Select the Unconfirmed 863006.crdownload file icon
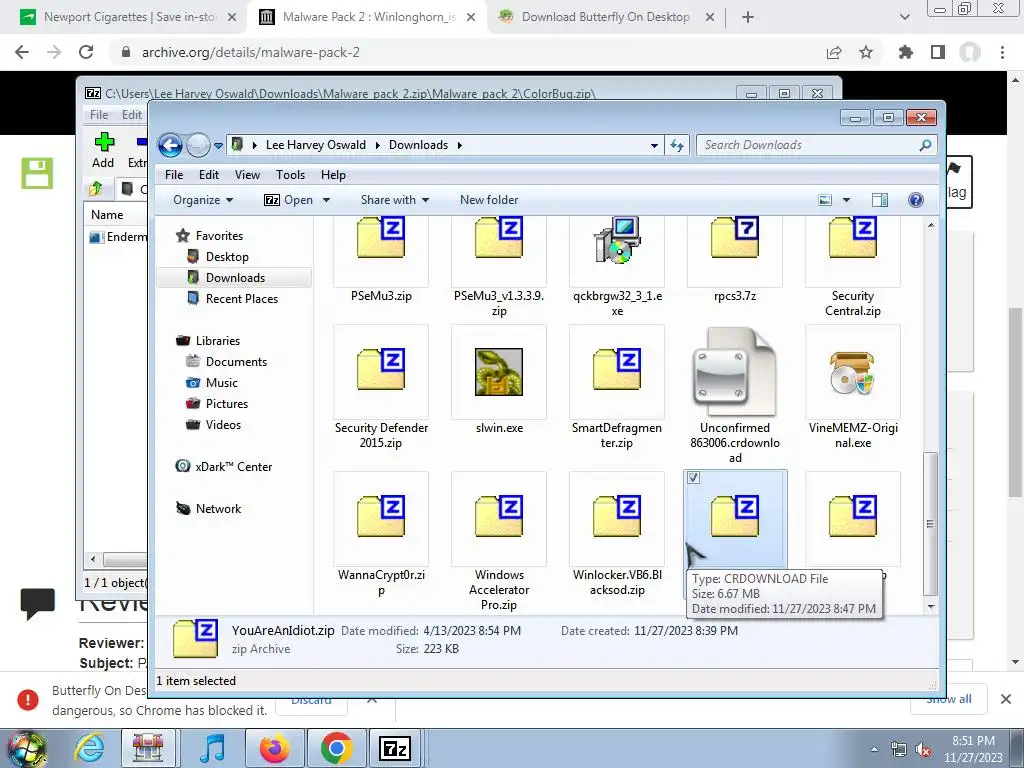Image resolution: width=1024 pixels, height=768 pixels. pyautogui.click(x=735, y=372)
